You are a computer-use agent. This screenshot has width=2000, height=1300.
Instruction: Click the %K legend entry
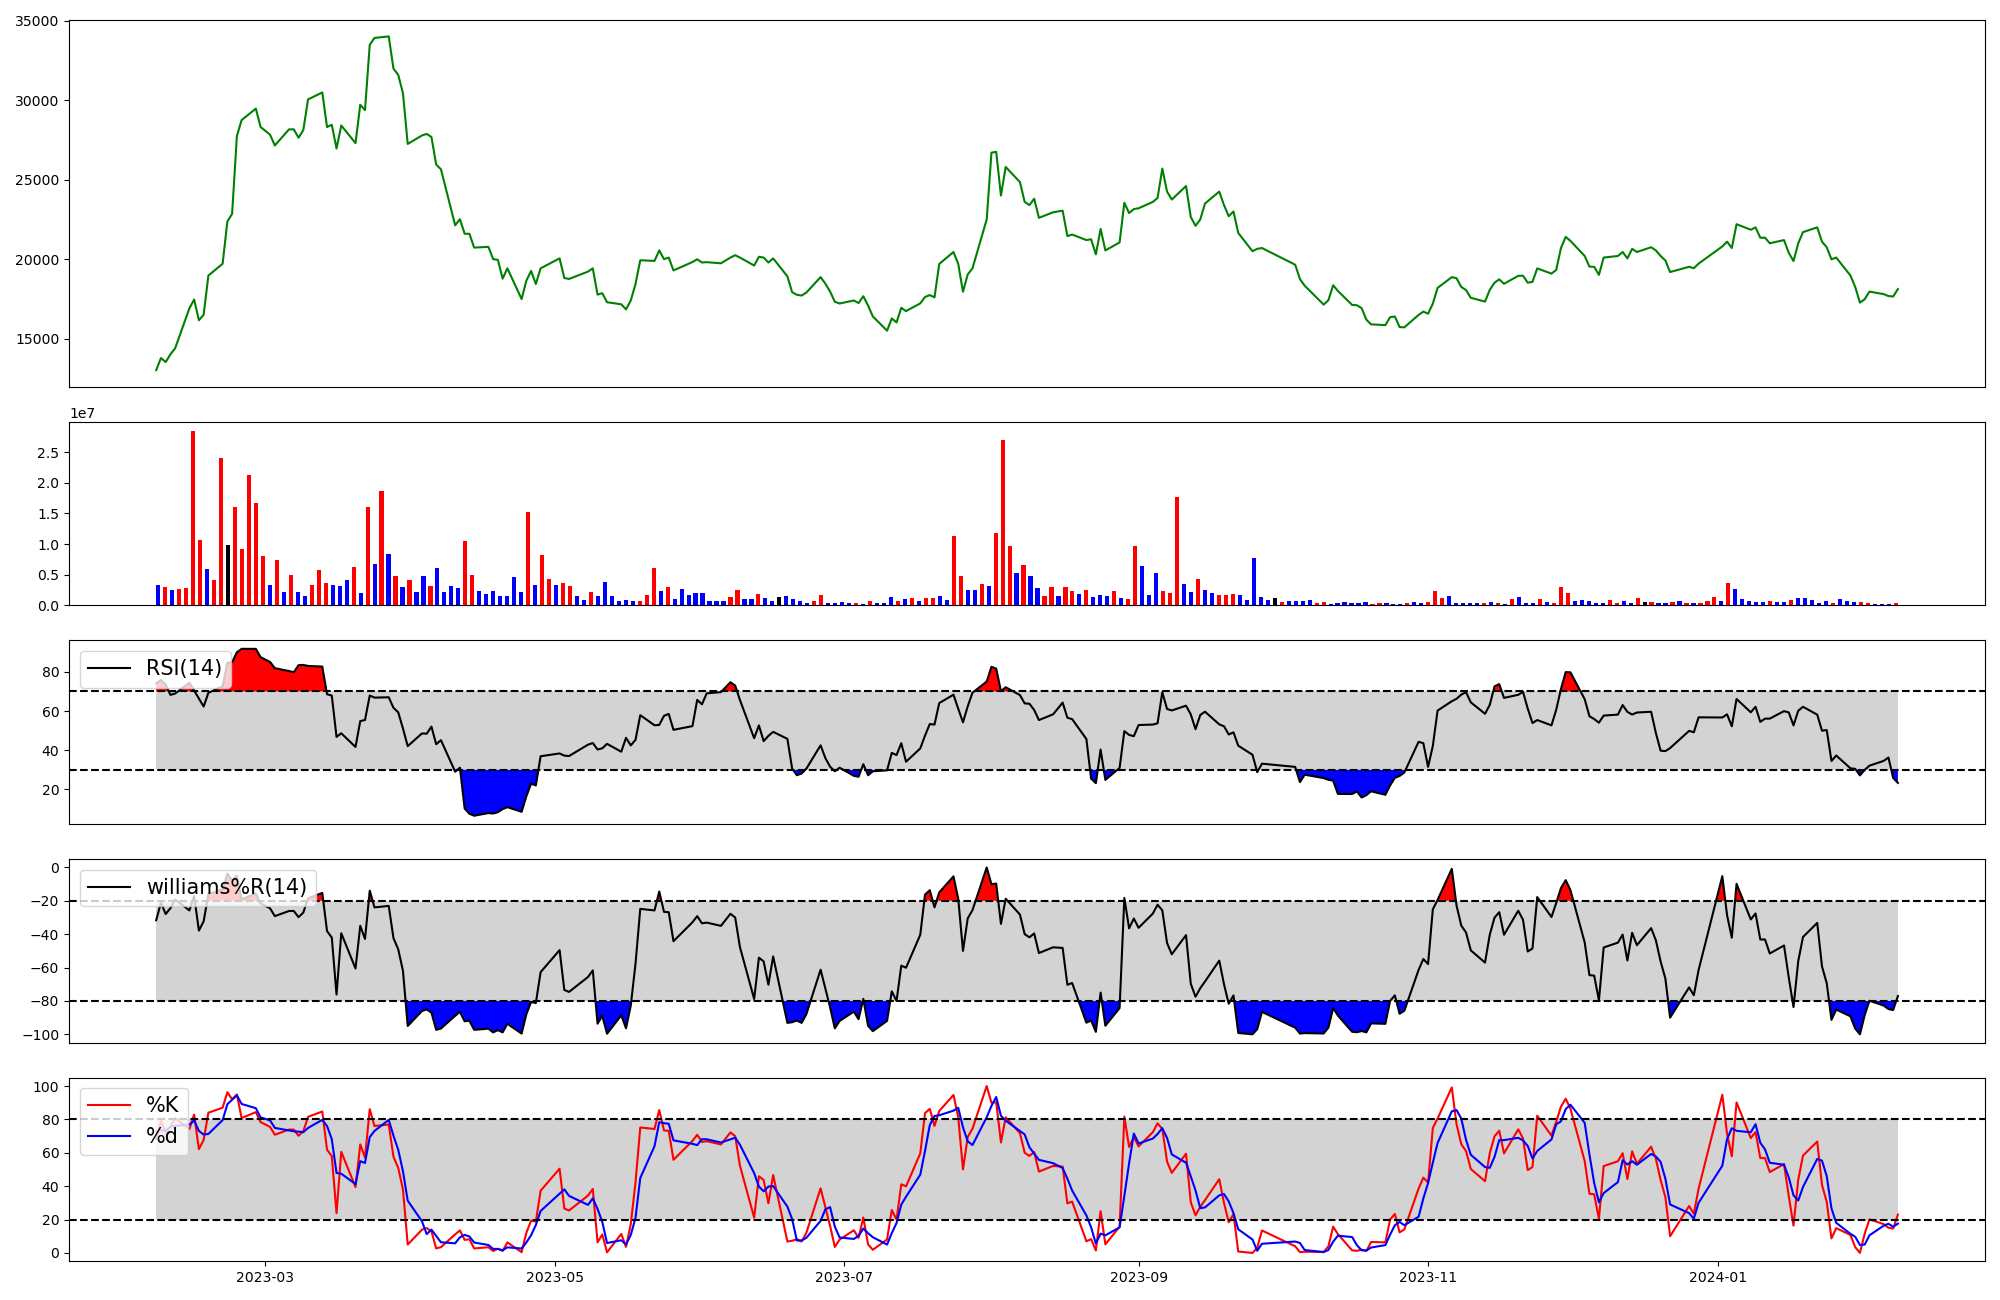pos(162,1105)
